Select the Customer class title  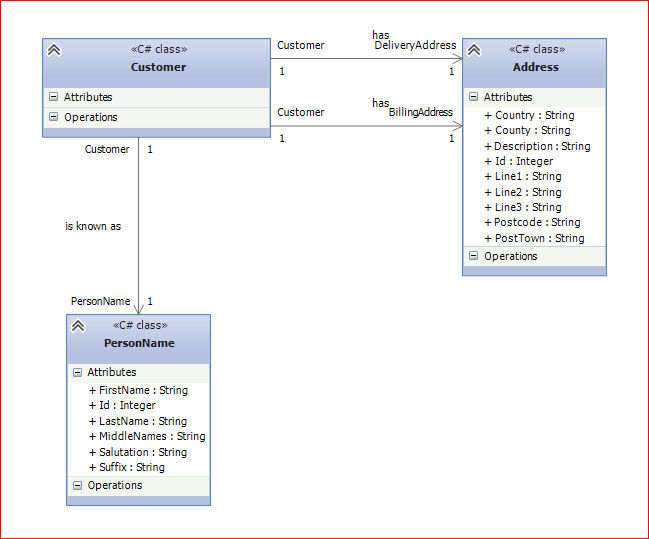pos(159,67)
